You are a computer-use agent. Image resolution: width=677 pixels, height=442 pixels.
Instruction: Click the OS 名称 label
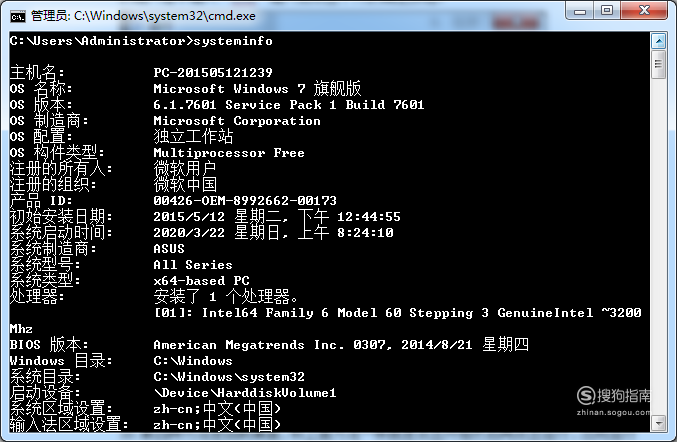click(x=41, y=88)
